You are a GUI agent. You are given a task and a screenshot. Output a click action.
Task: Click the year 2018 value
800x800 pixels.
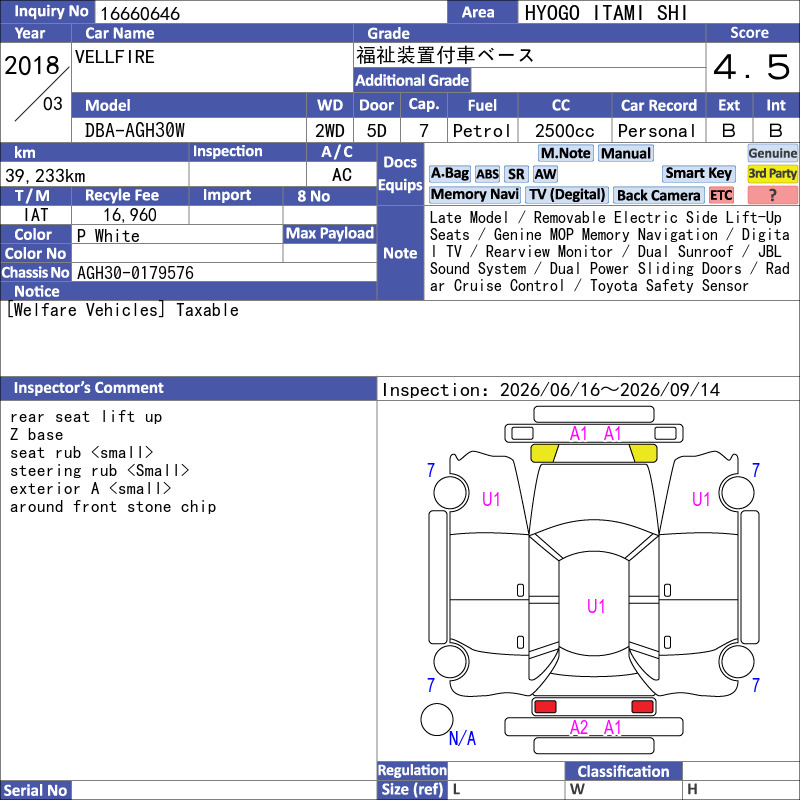tap(32, 66)
